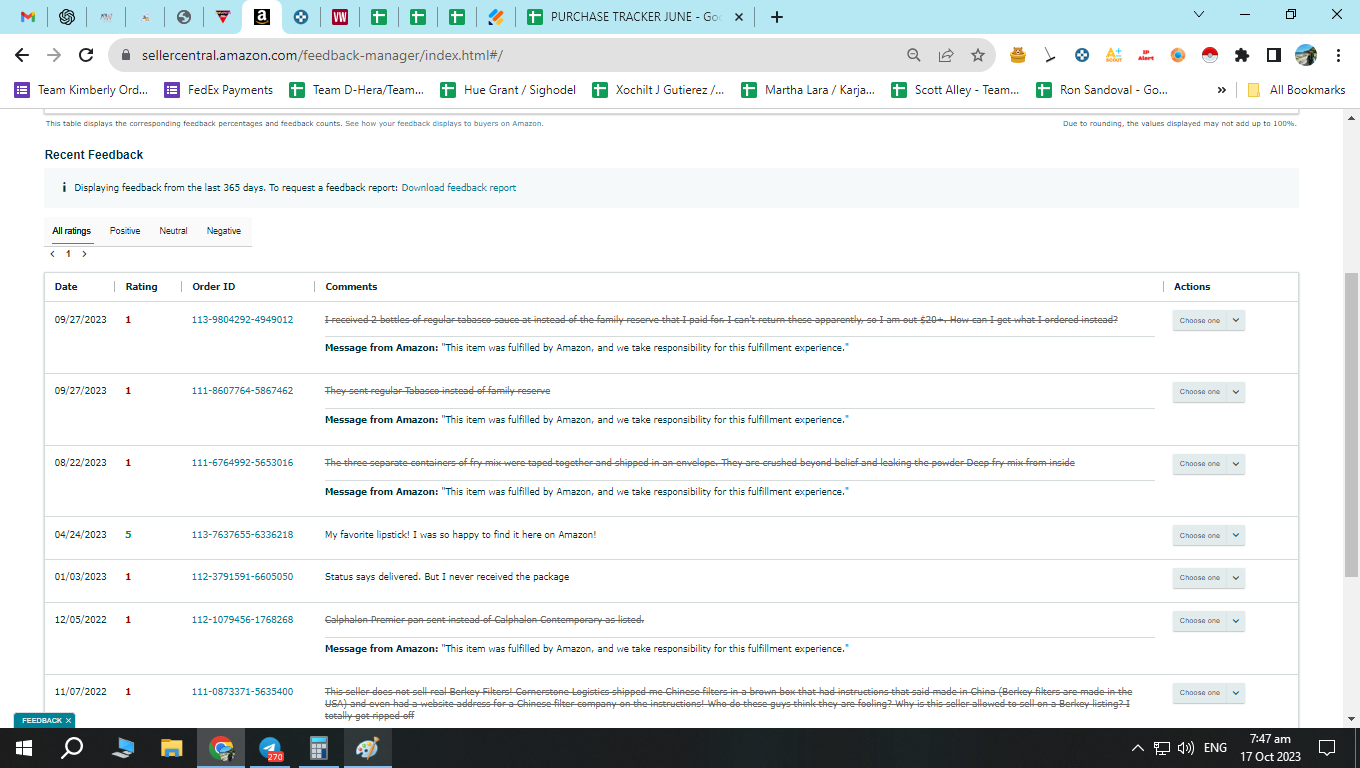The height and width of the screenshot is (768, 1360).
Task: Open the ChatGPT browser tab
Action: pos(67,17)
